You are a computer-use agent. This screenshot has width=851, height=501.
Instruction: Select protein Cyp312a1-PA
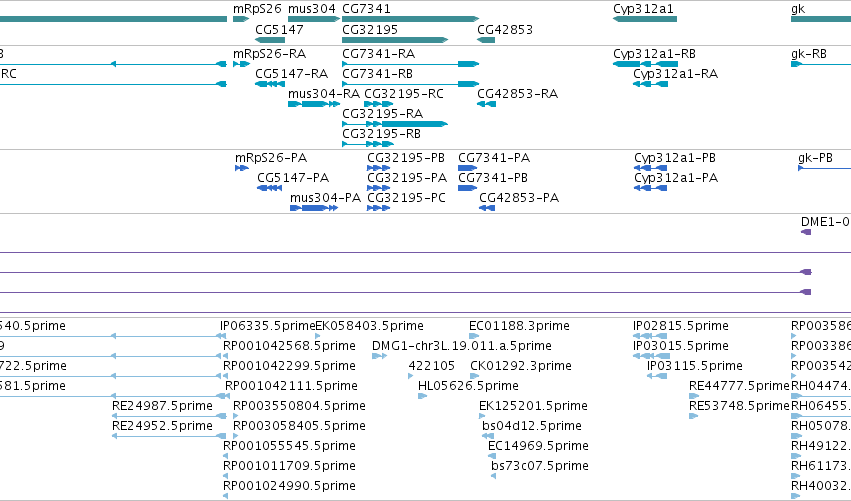click(x=676, y=178)
